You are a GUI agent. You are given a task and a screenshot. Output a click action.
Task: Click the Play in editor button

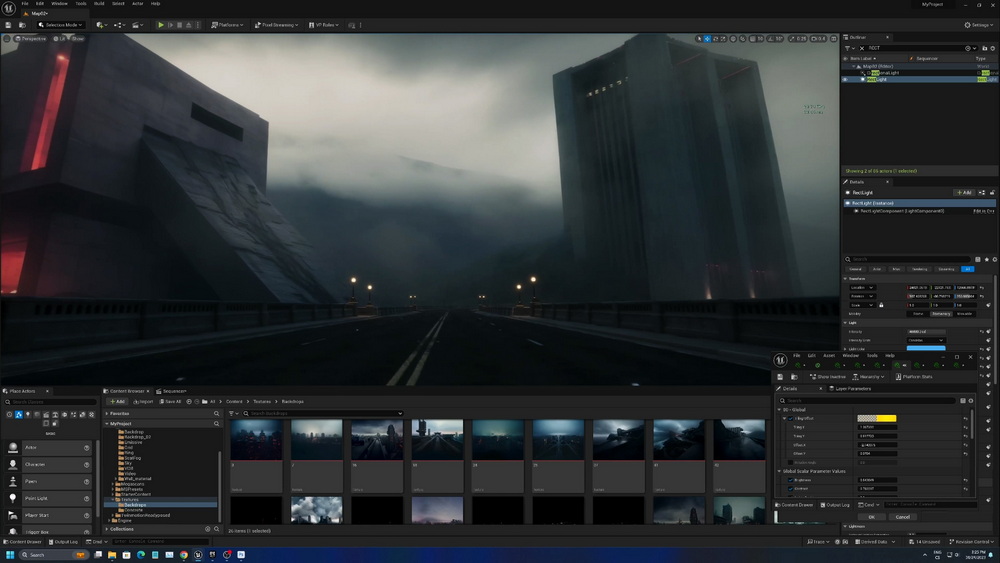pyautogui.click(x=161, y=25)
